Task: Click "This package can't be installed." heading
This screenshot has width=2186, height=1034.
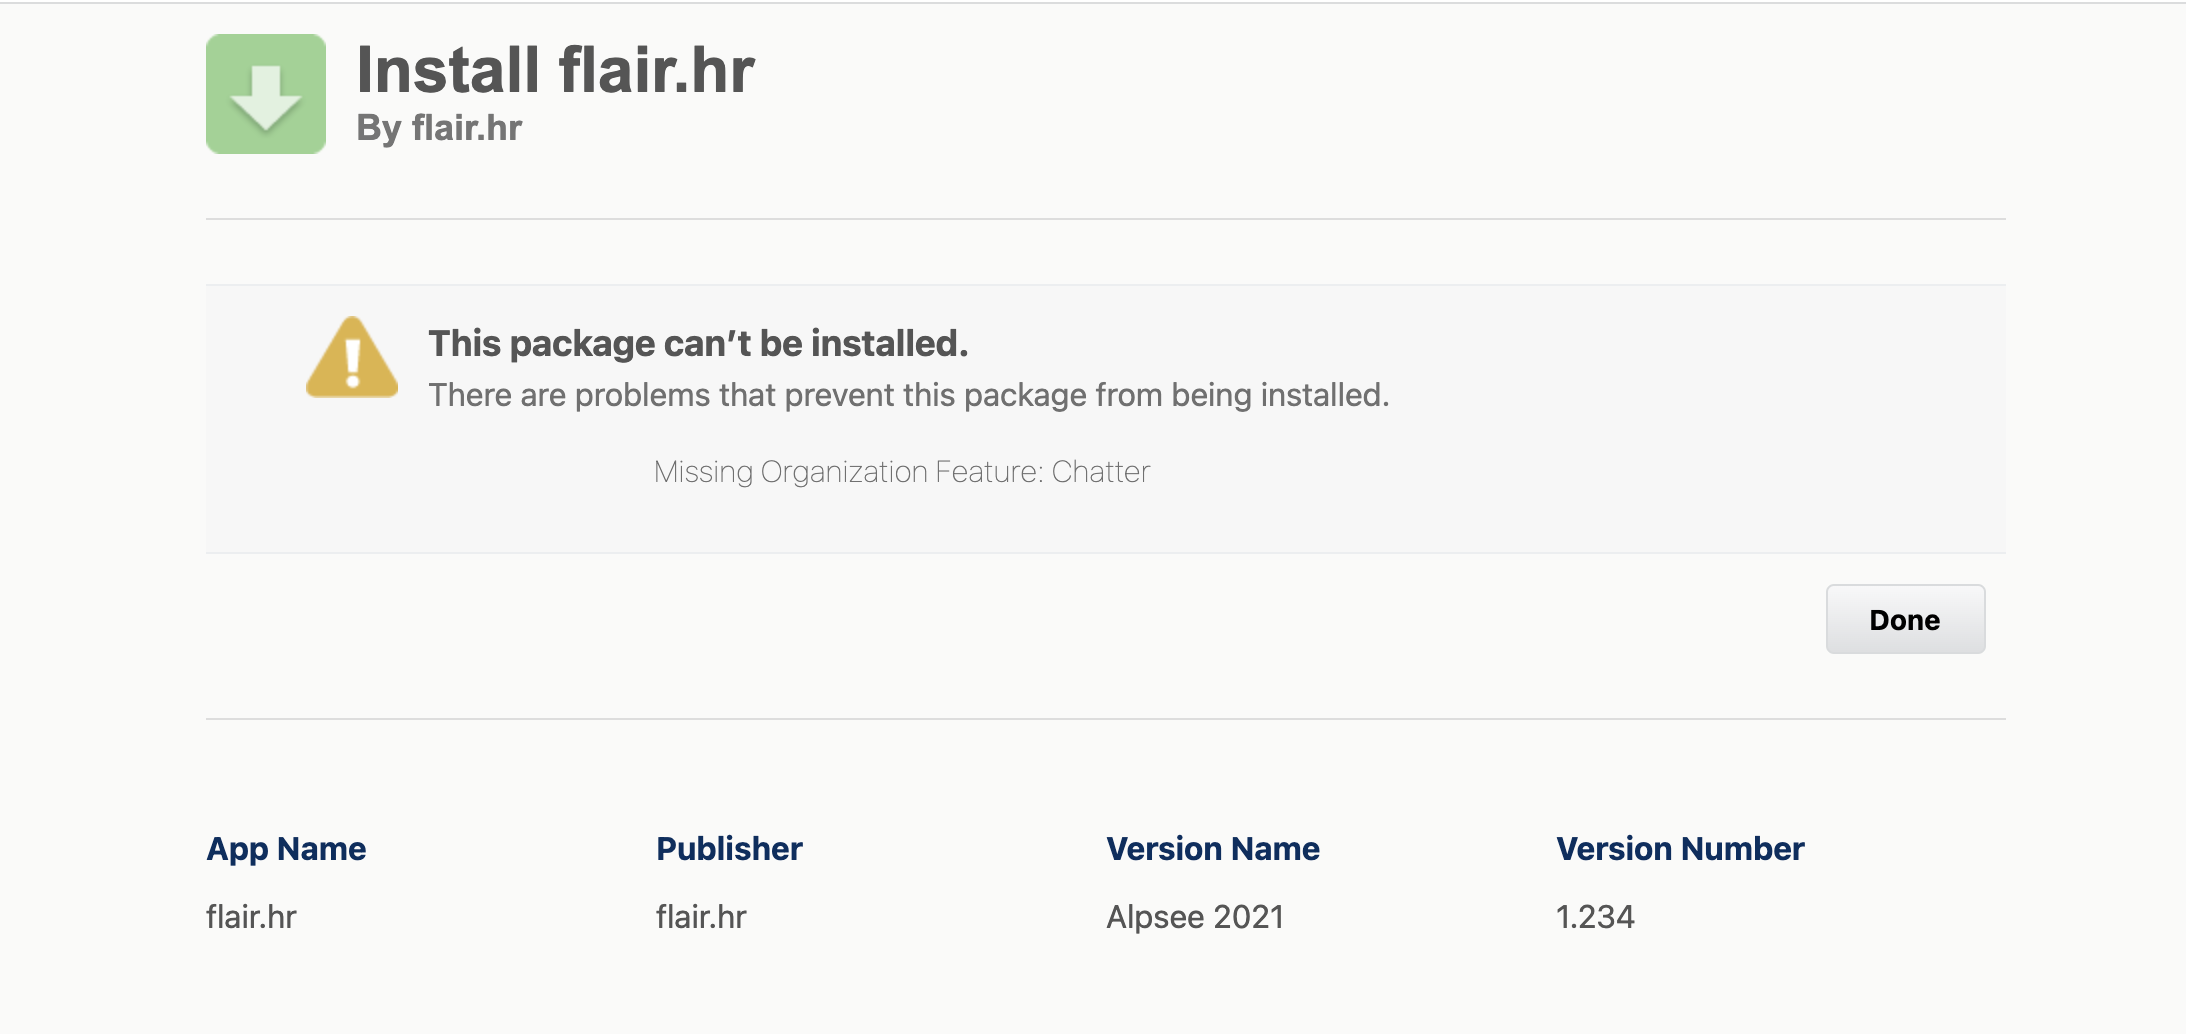Action: point(698,343)
